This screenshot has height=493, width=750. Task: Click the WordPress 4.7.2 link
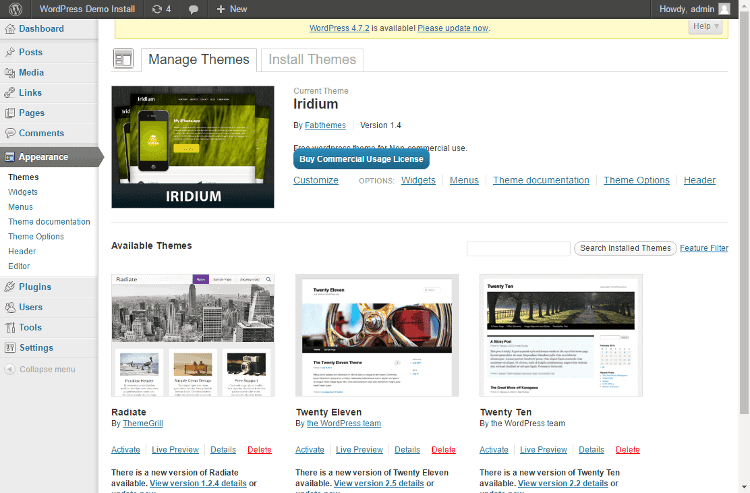click(339, 28)
